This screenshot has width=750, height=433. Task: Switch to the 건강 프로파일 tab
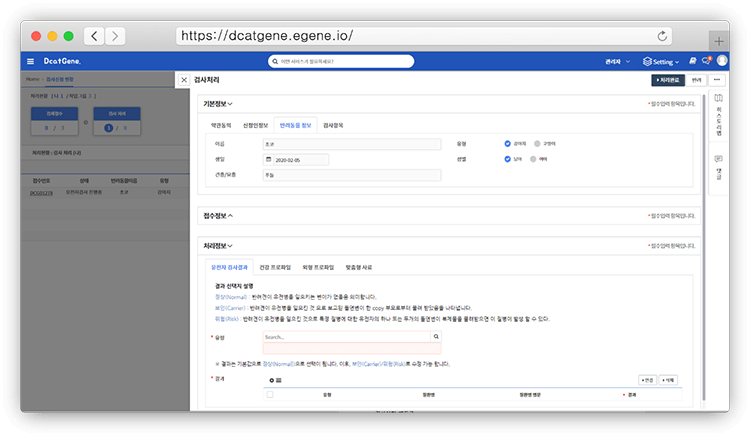click(275, 268)
